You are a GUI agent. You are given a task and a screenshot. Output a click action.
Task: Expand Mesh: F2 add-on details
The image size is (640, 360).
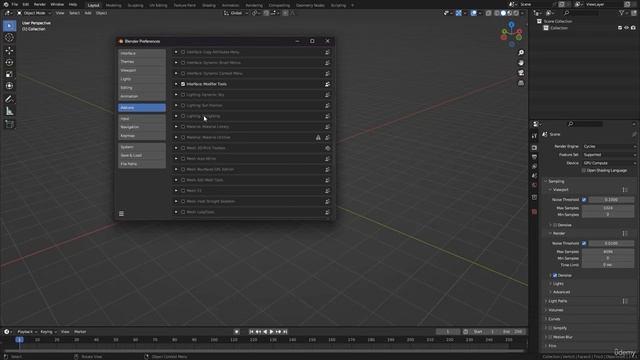(x=176, y=191)
